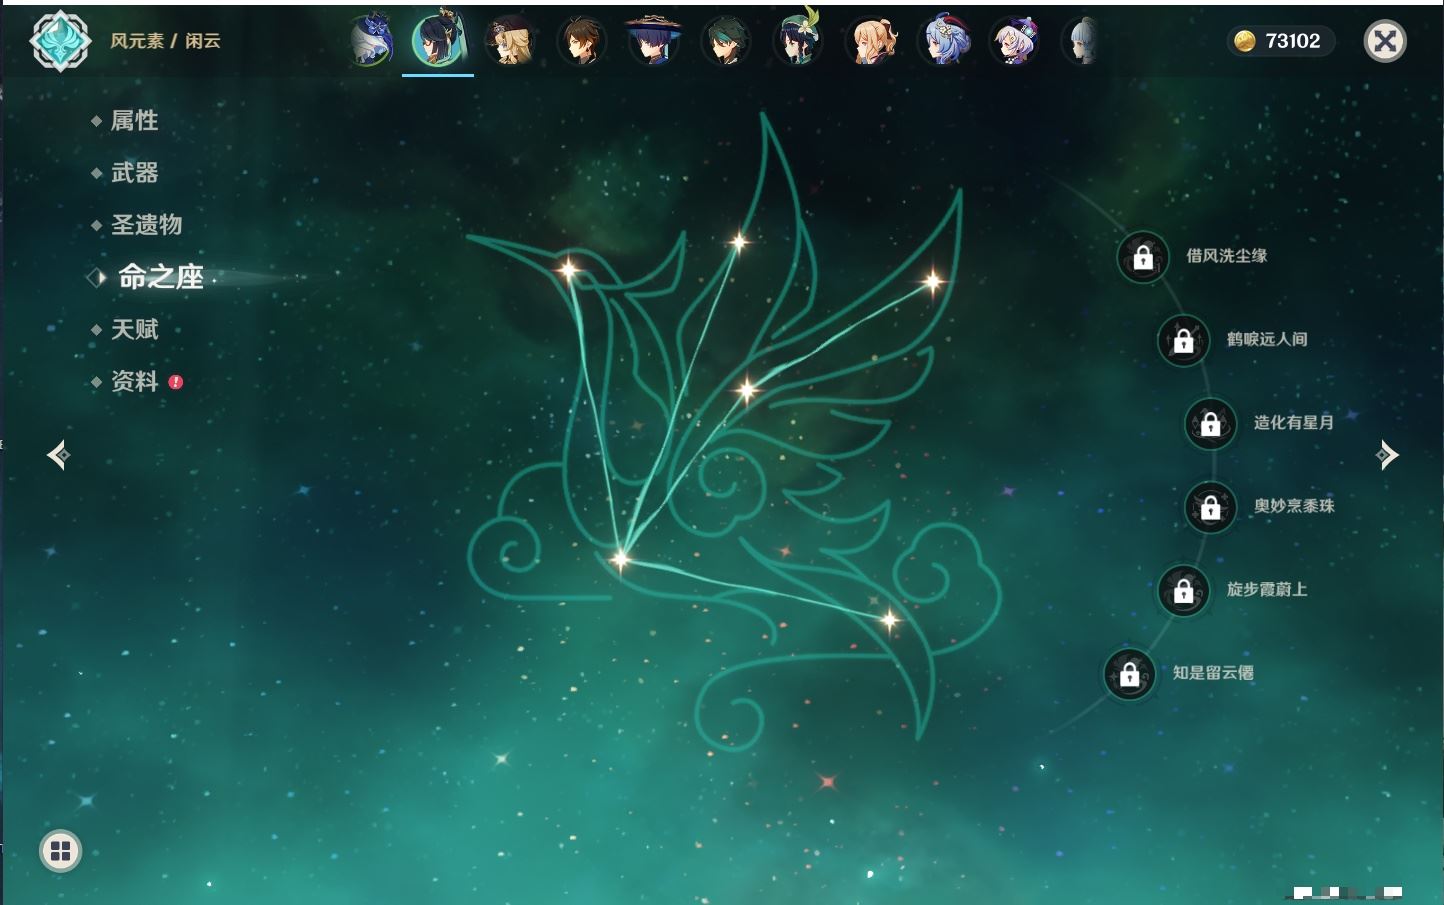Open the locked constellation 借风洗尘缘
This screenshot has height=905, width=1444.
point(1143,257)
